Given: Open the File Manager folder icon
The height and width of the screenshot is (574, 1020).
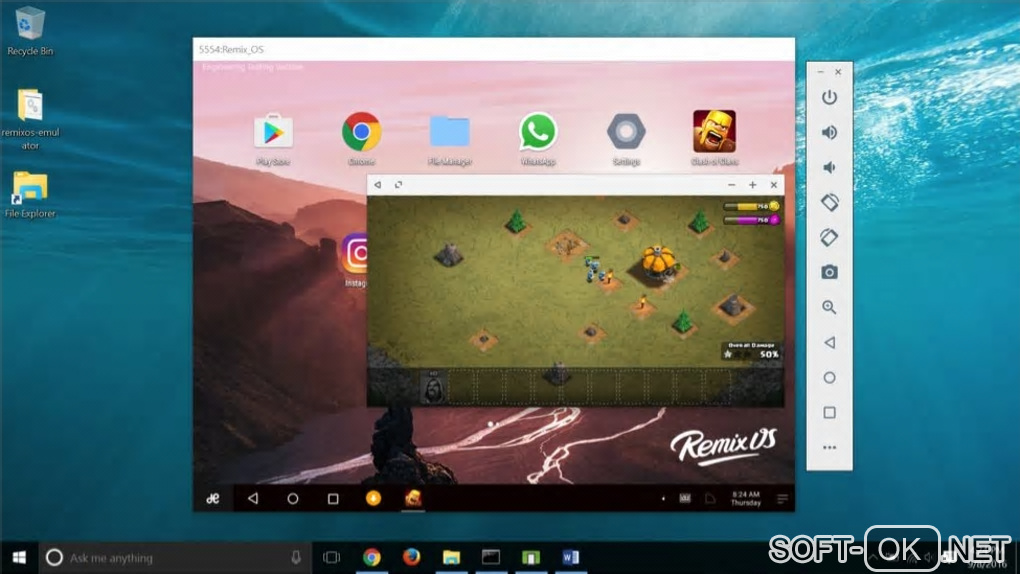Looking at the screenshot, I should coord(450,132).
